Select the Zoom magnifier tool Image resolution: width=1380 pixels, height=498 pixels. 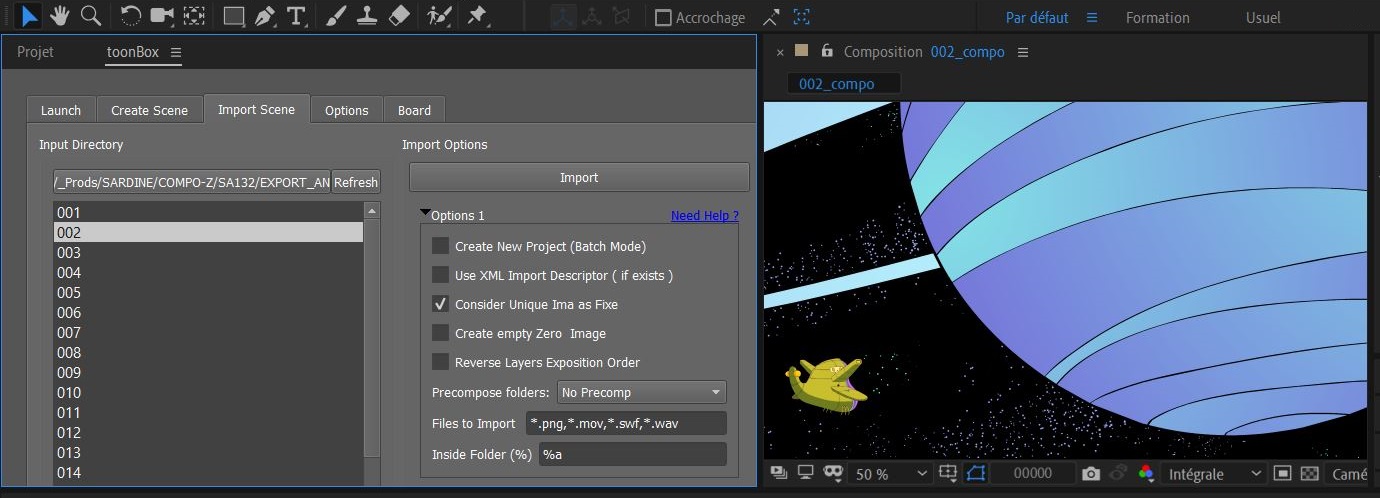click(91, 16)
